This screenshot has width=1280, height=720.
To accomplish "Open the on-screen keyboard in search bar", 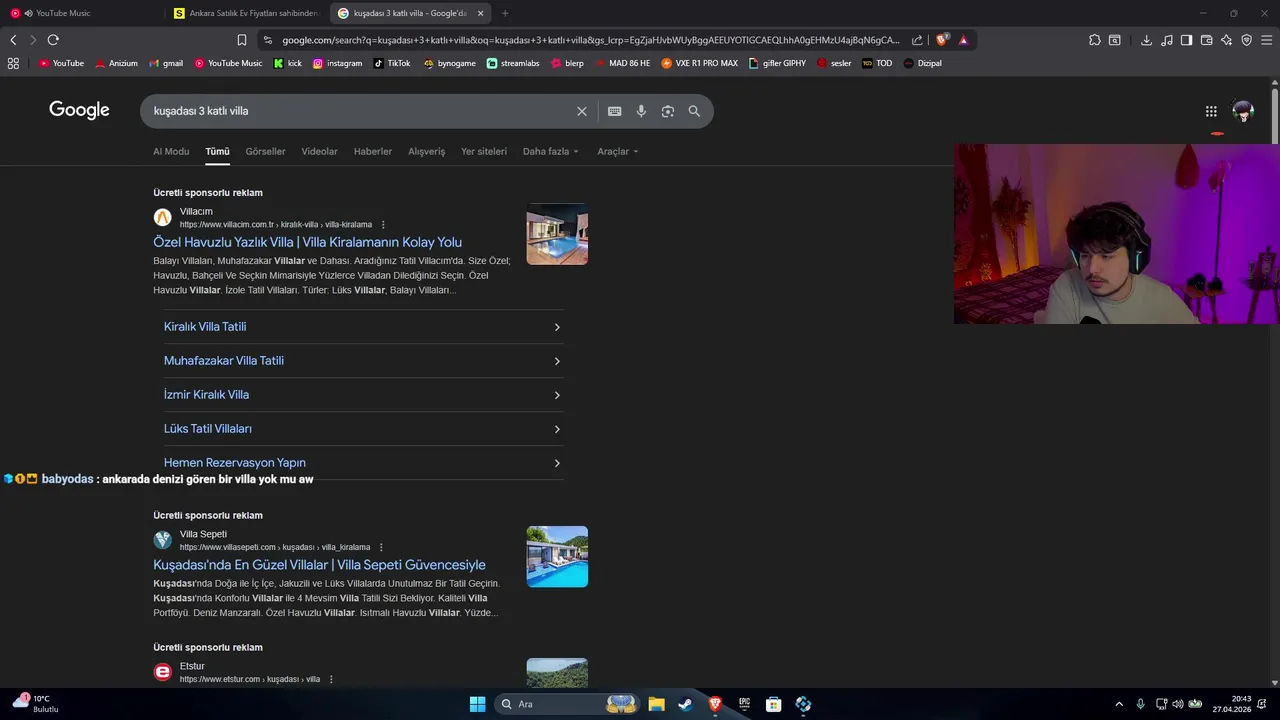I will click(614, 111).
